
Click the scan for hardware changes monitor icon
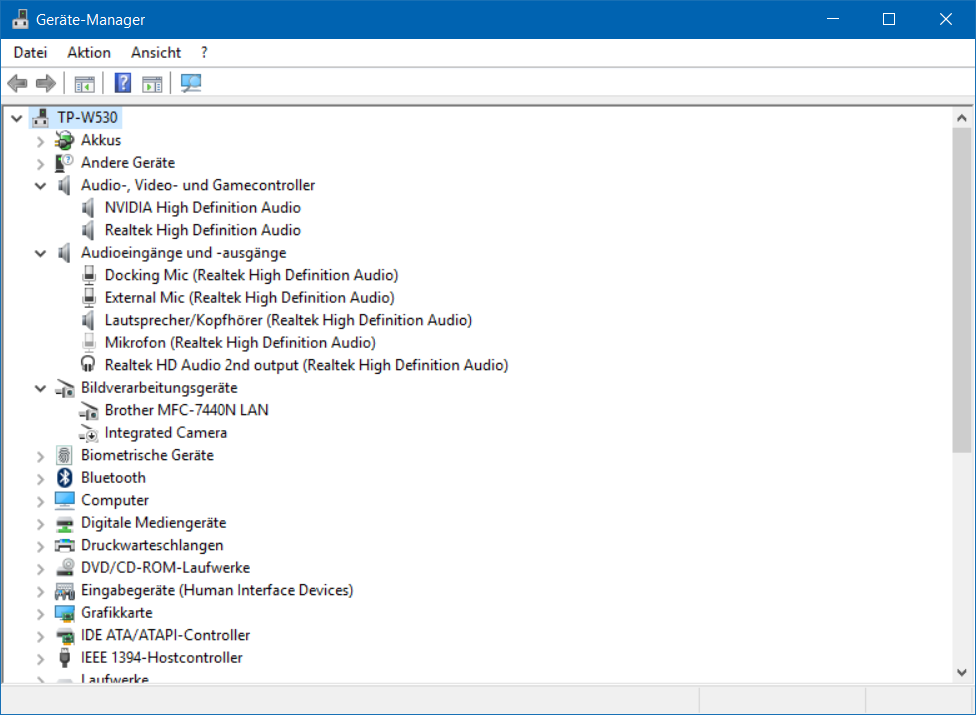click(x=191, y=83)
